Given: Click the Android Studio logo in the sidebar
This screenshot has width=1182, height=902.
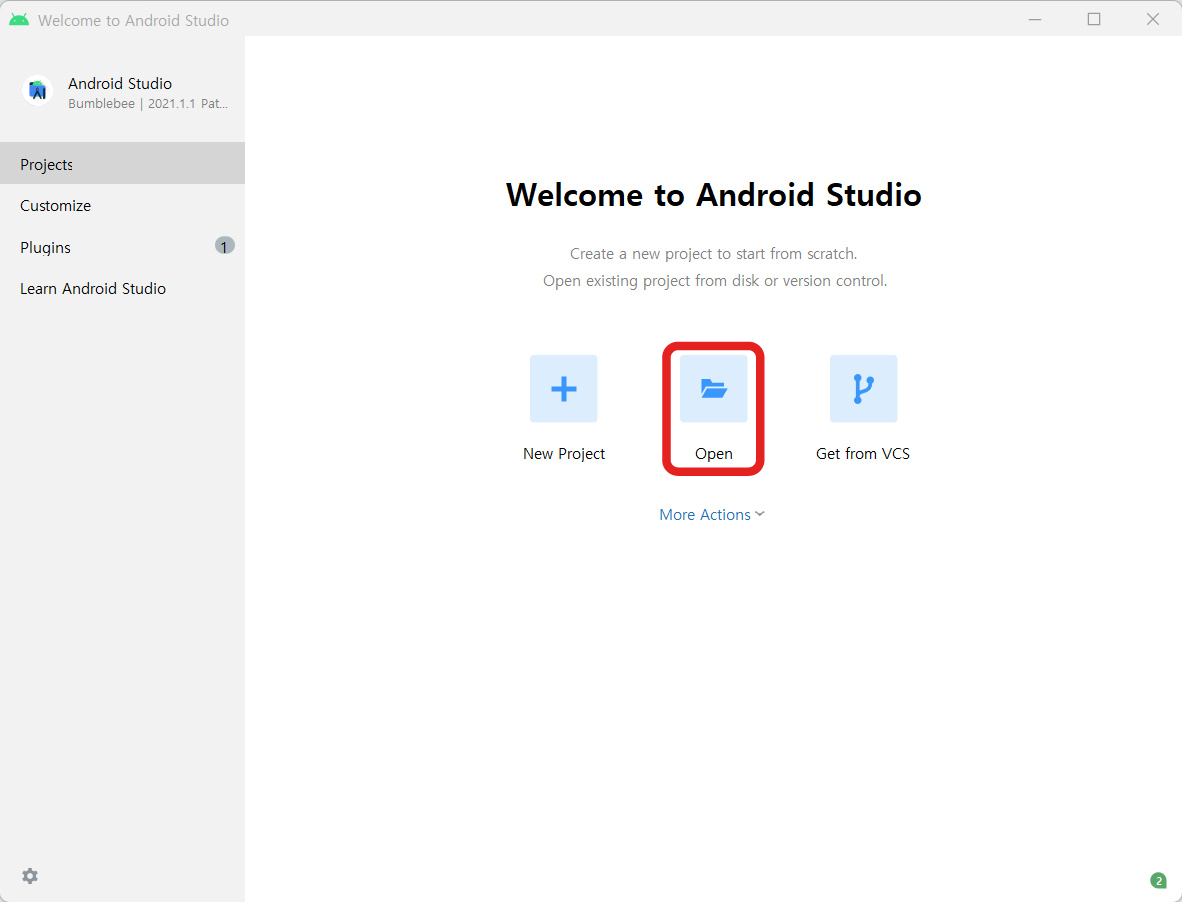Looking at the screenshot, I should (37, 91).
